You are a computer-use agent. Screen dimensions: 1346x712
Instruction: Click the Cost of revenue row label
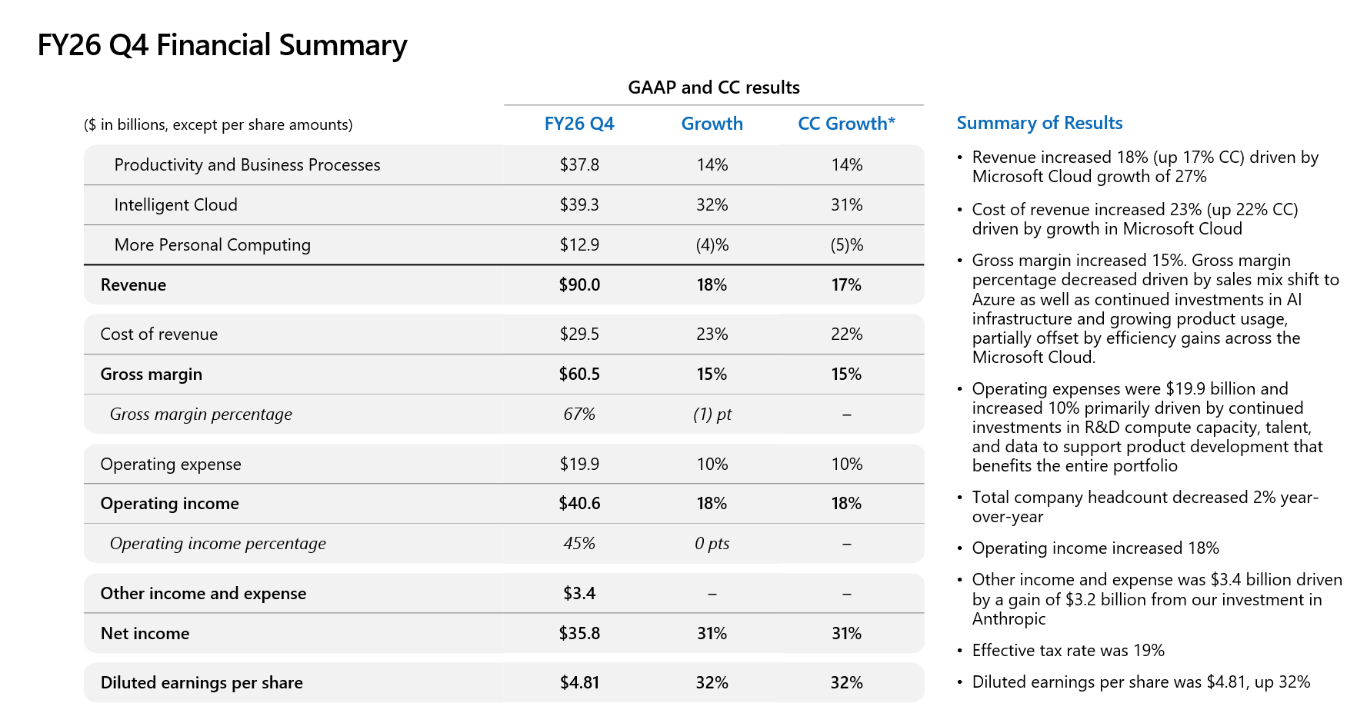pos(159,334)
